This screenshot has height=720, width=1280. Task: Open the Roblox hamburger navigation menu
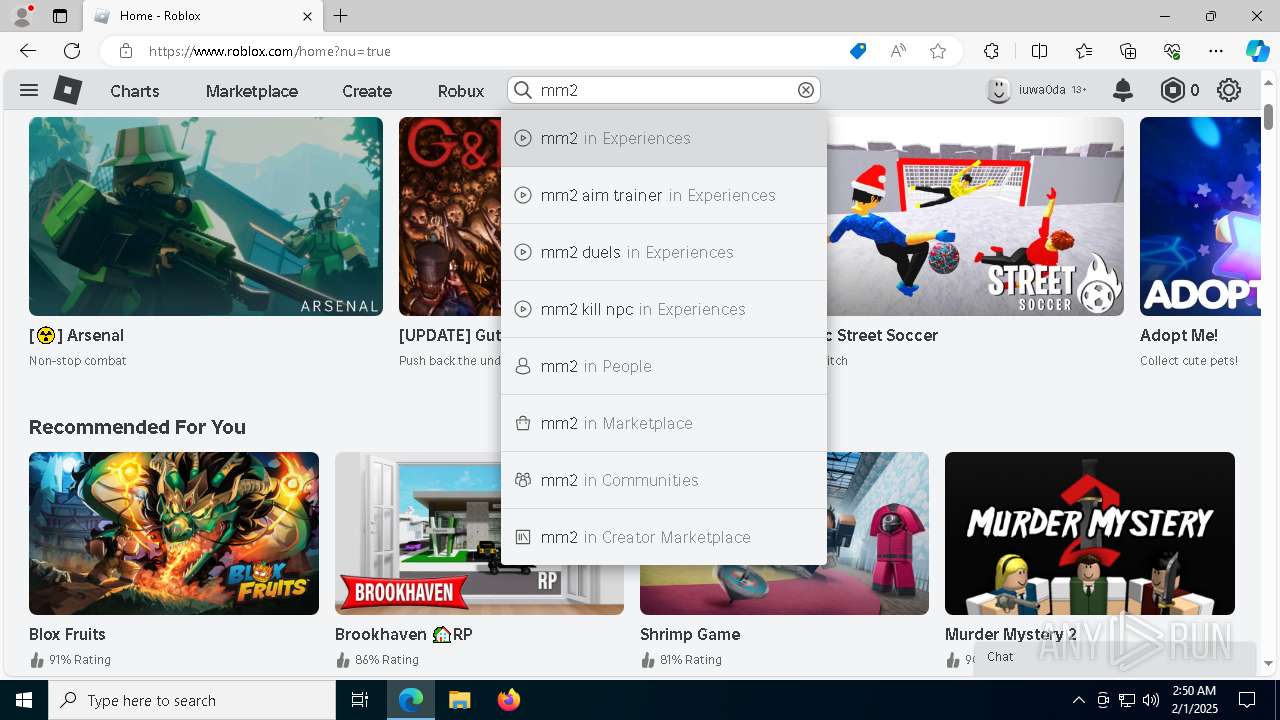pos(29,90)
